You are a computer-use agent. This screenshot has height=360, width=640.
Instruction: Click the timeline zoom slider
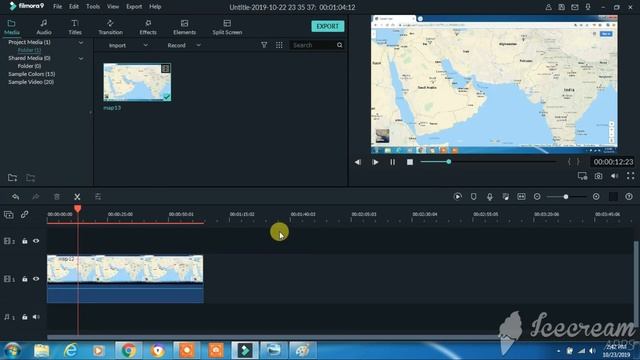point(567,197)
